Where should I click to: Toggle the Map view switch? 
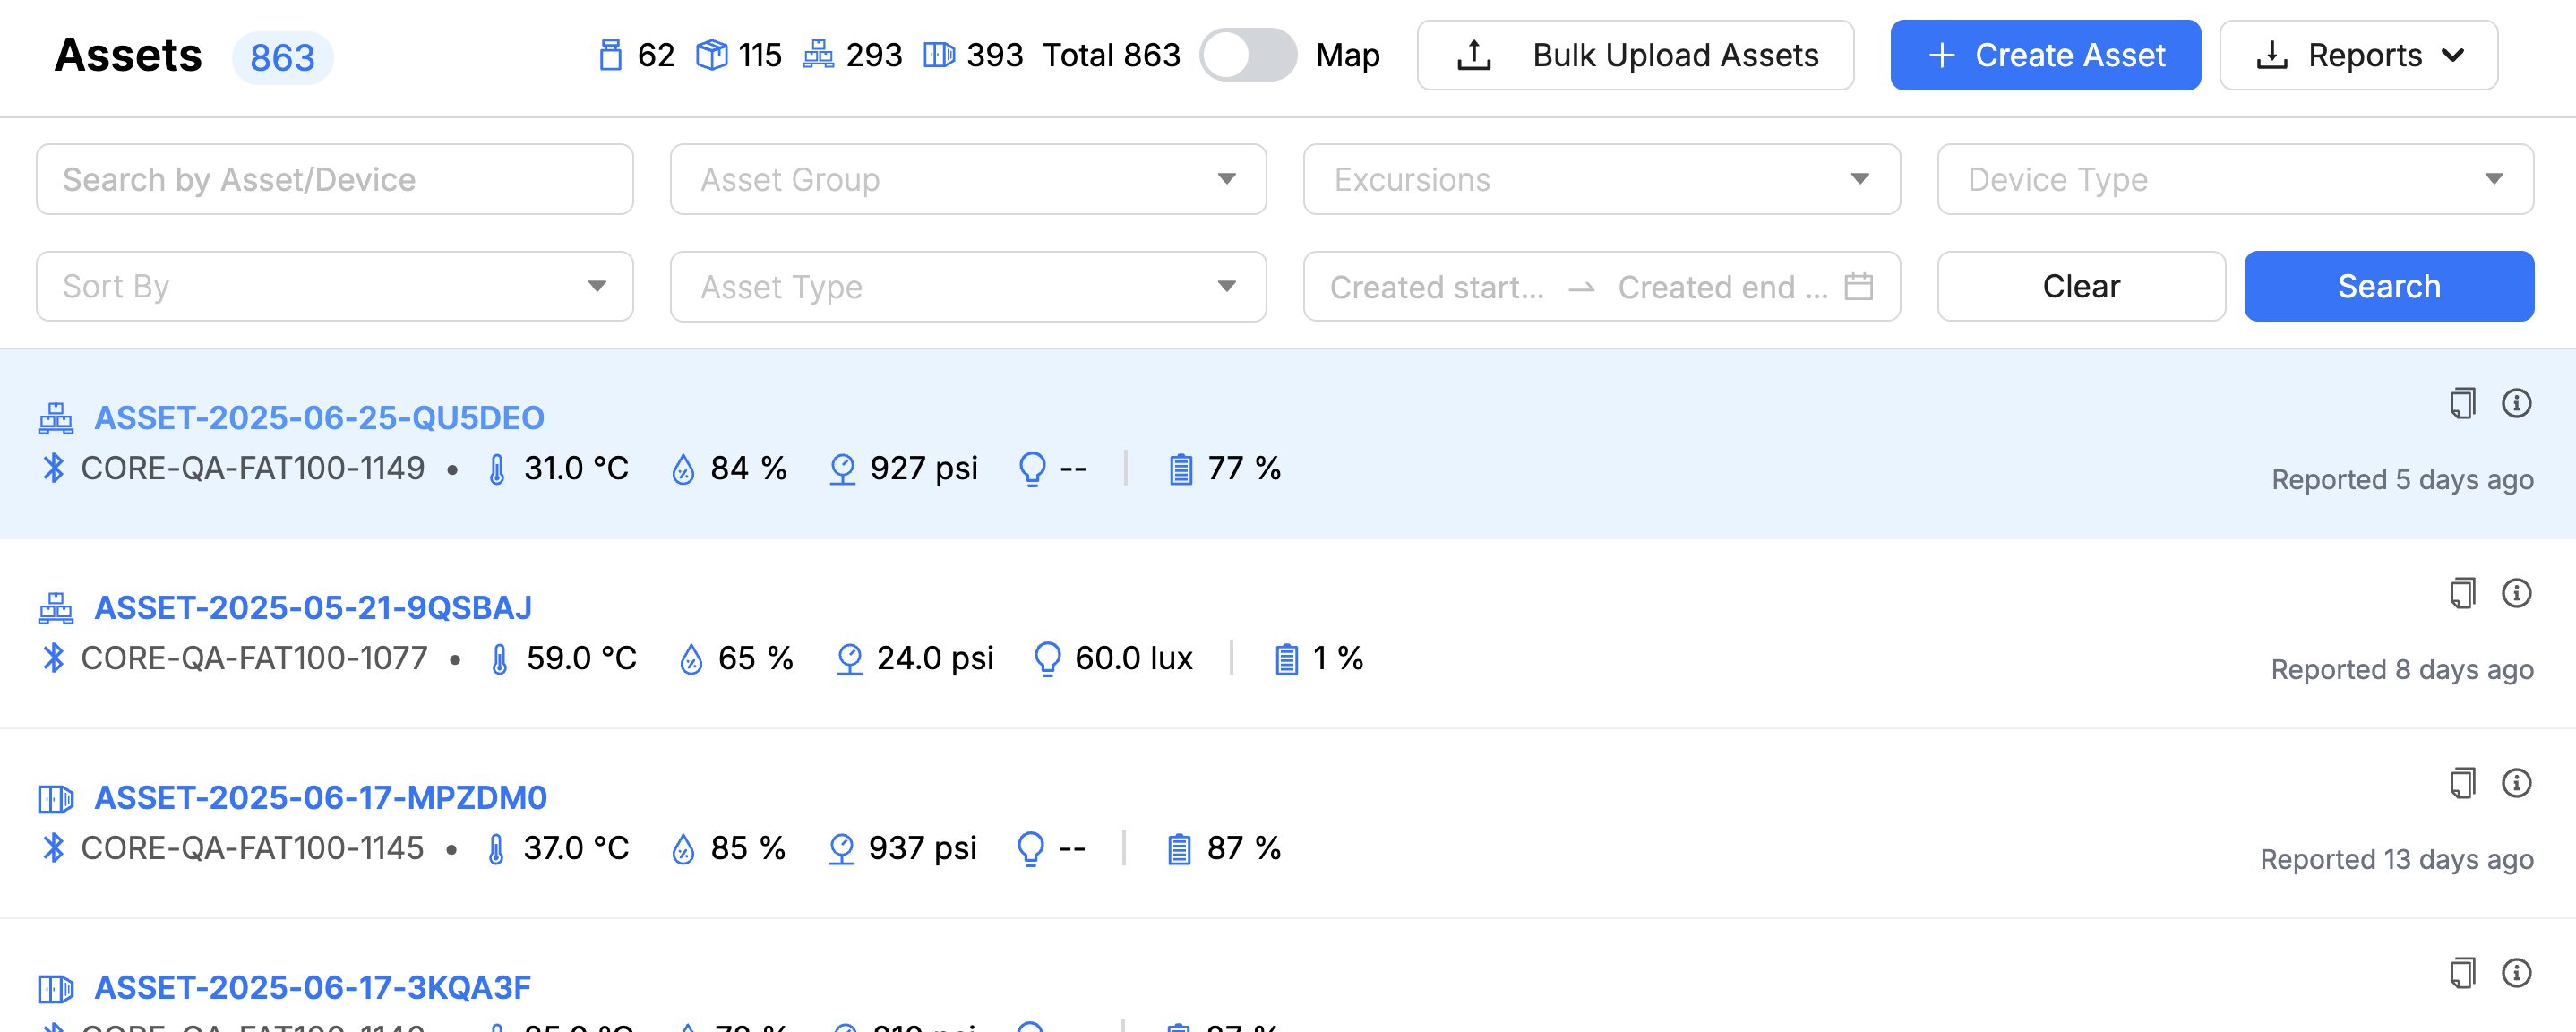pyautogui.click(x=1247, y=55)
